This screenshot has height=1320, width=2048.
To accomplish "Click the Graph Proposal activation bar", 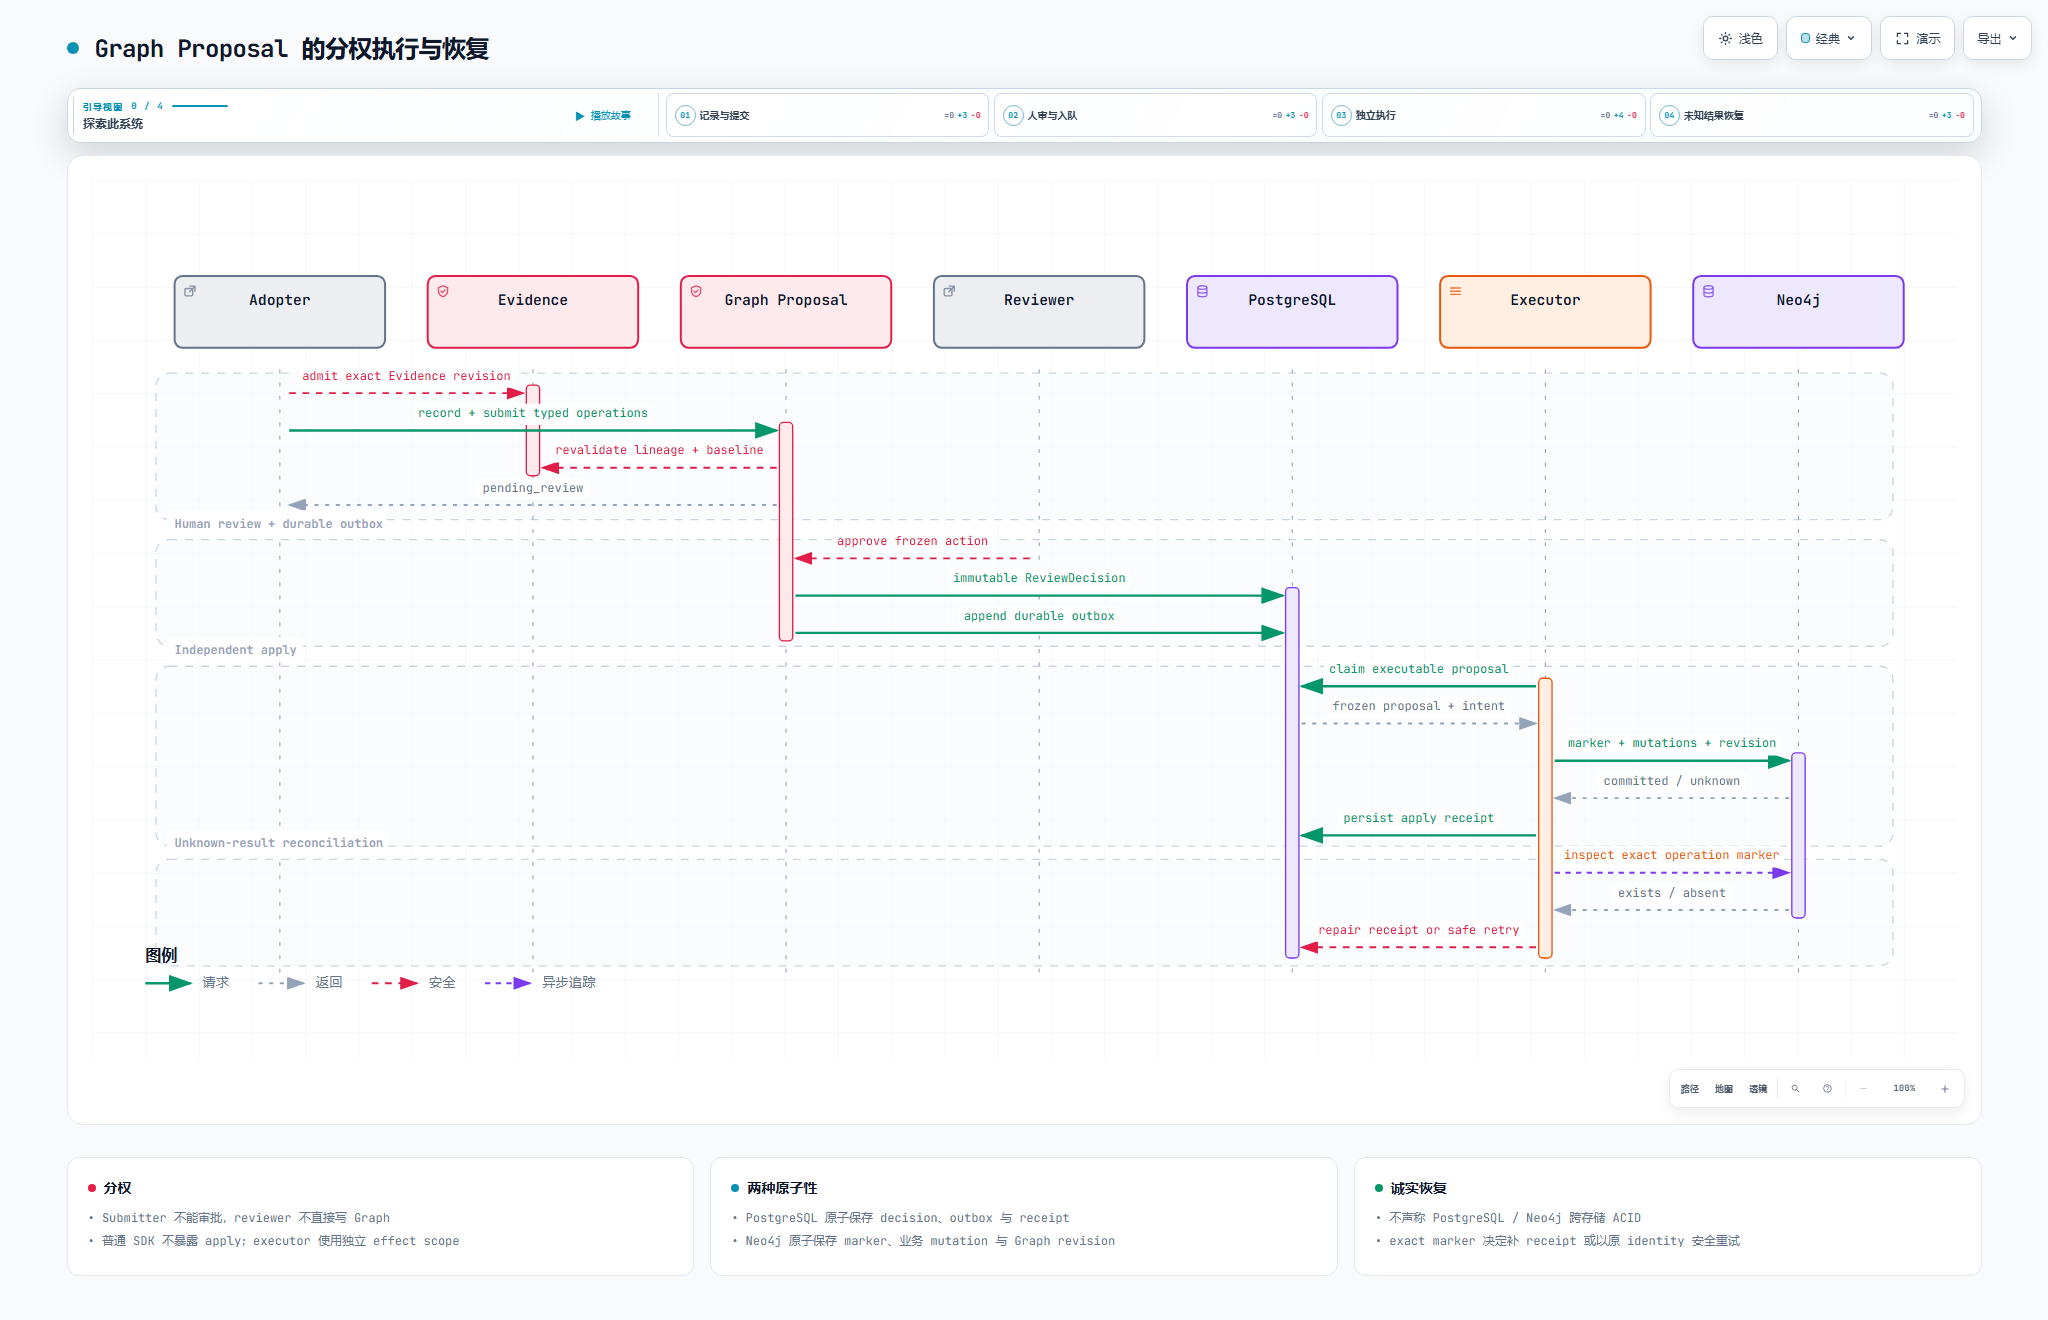I will pyautogui.click(x=786, y=532).
